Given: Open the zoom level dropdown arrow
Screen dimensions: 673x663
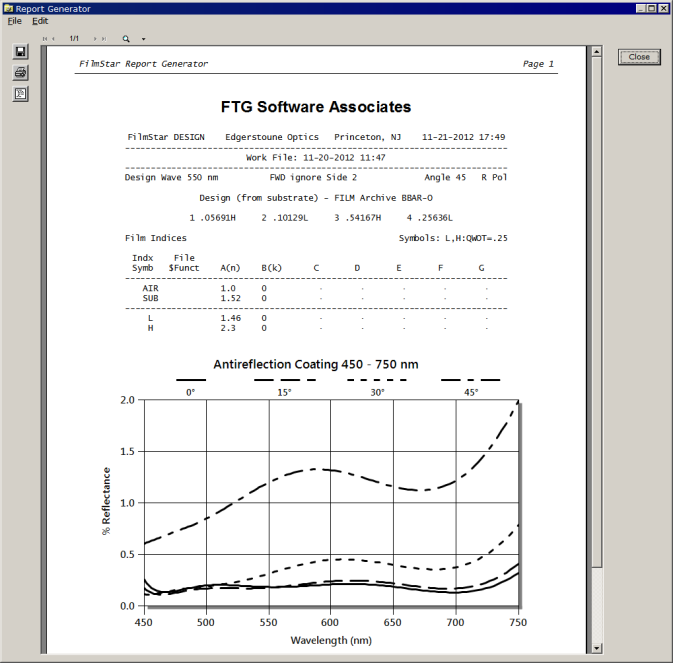Looking at the screenshot, I should coord(143,39).
